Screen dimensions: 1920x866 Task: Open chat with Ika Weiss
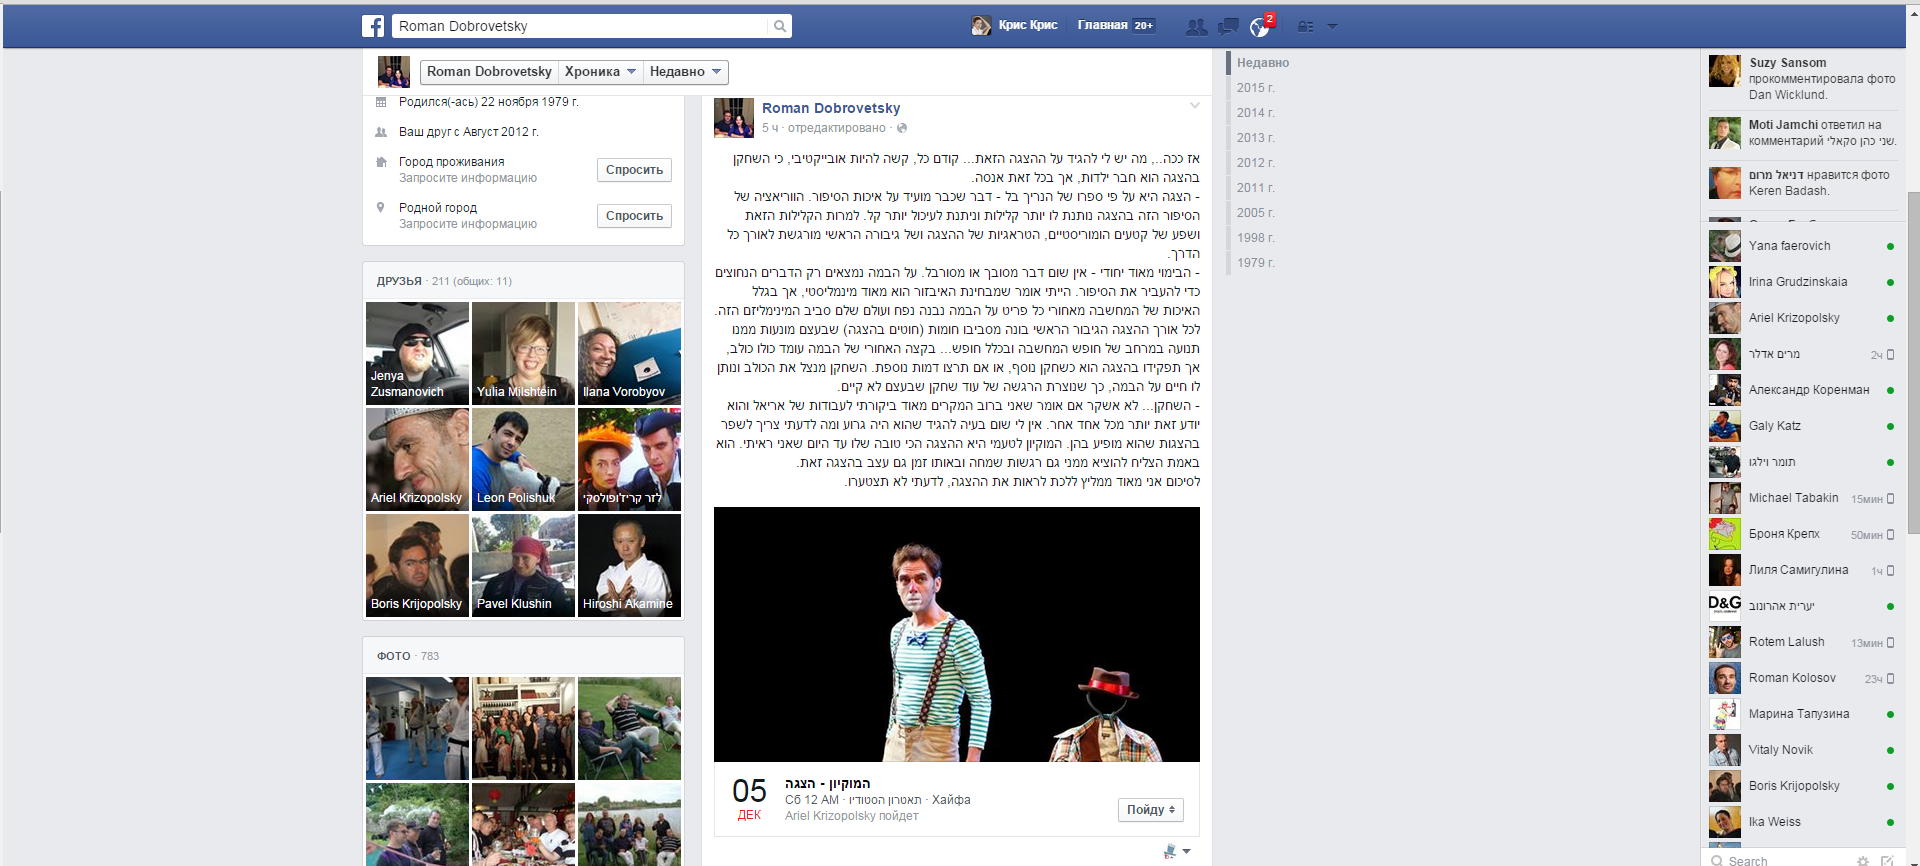click(x=1801, y=822)
